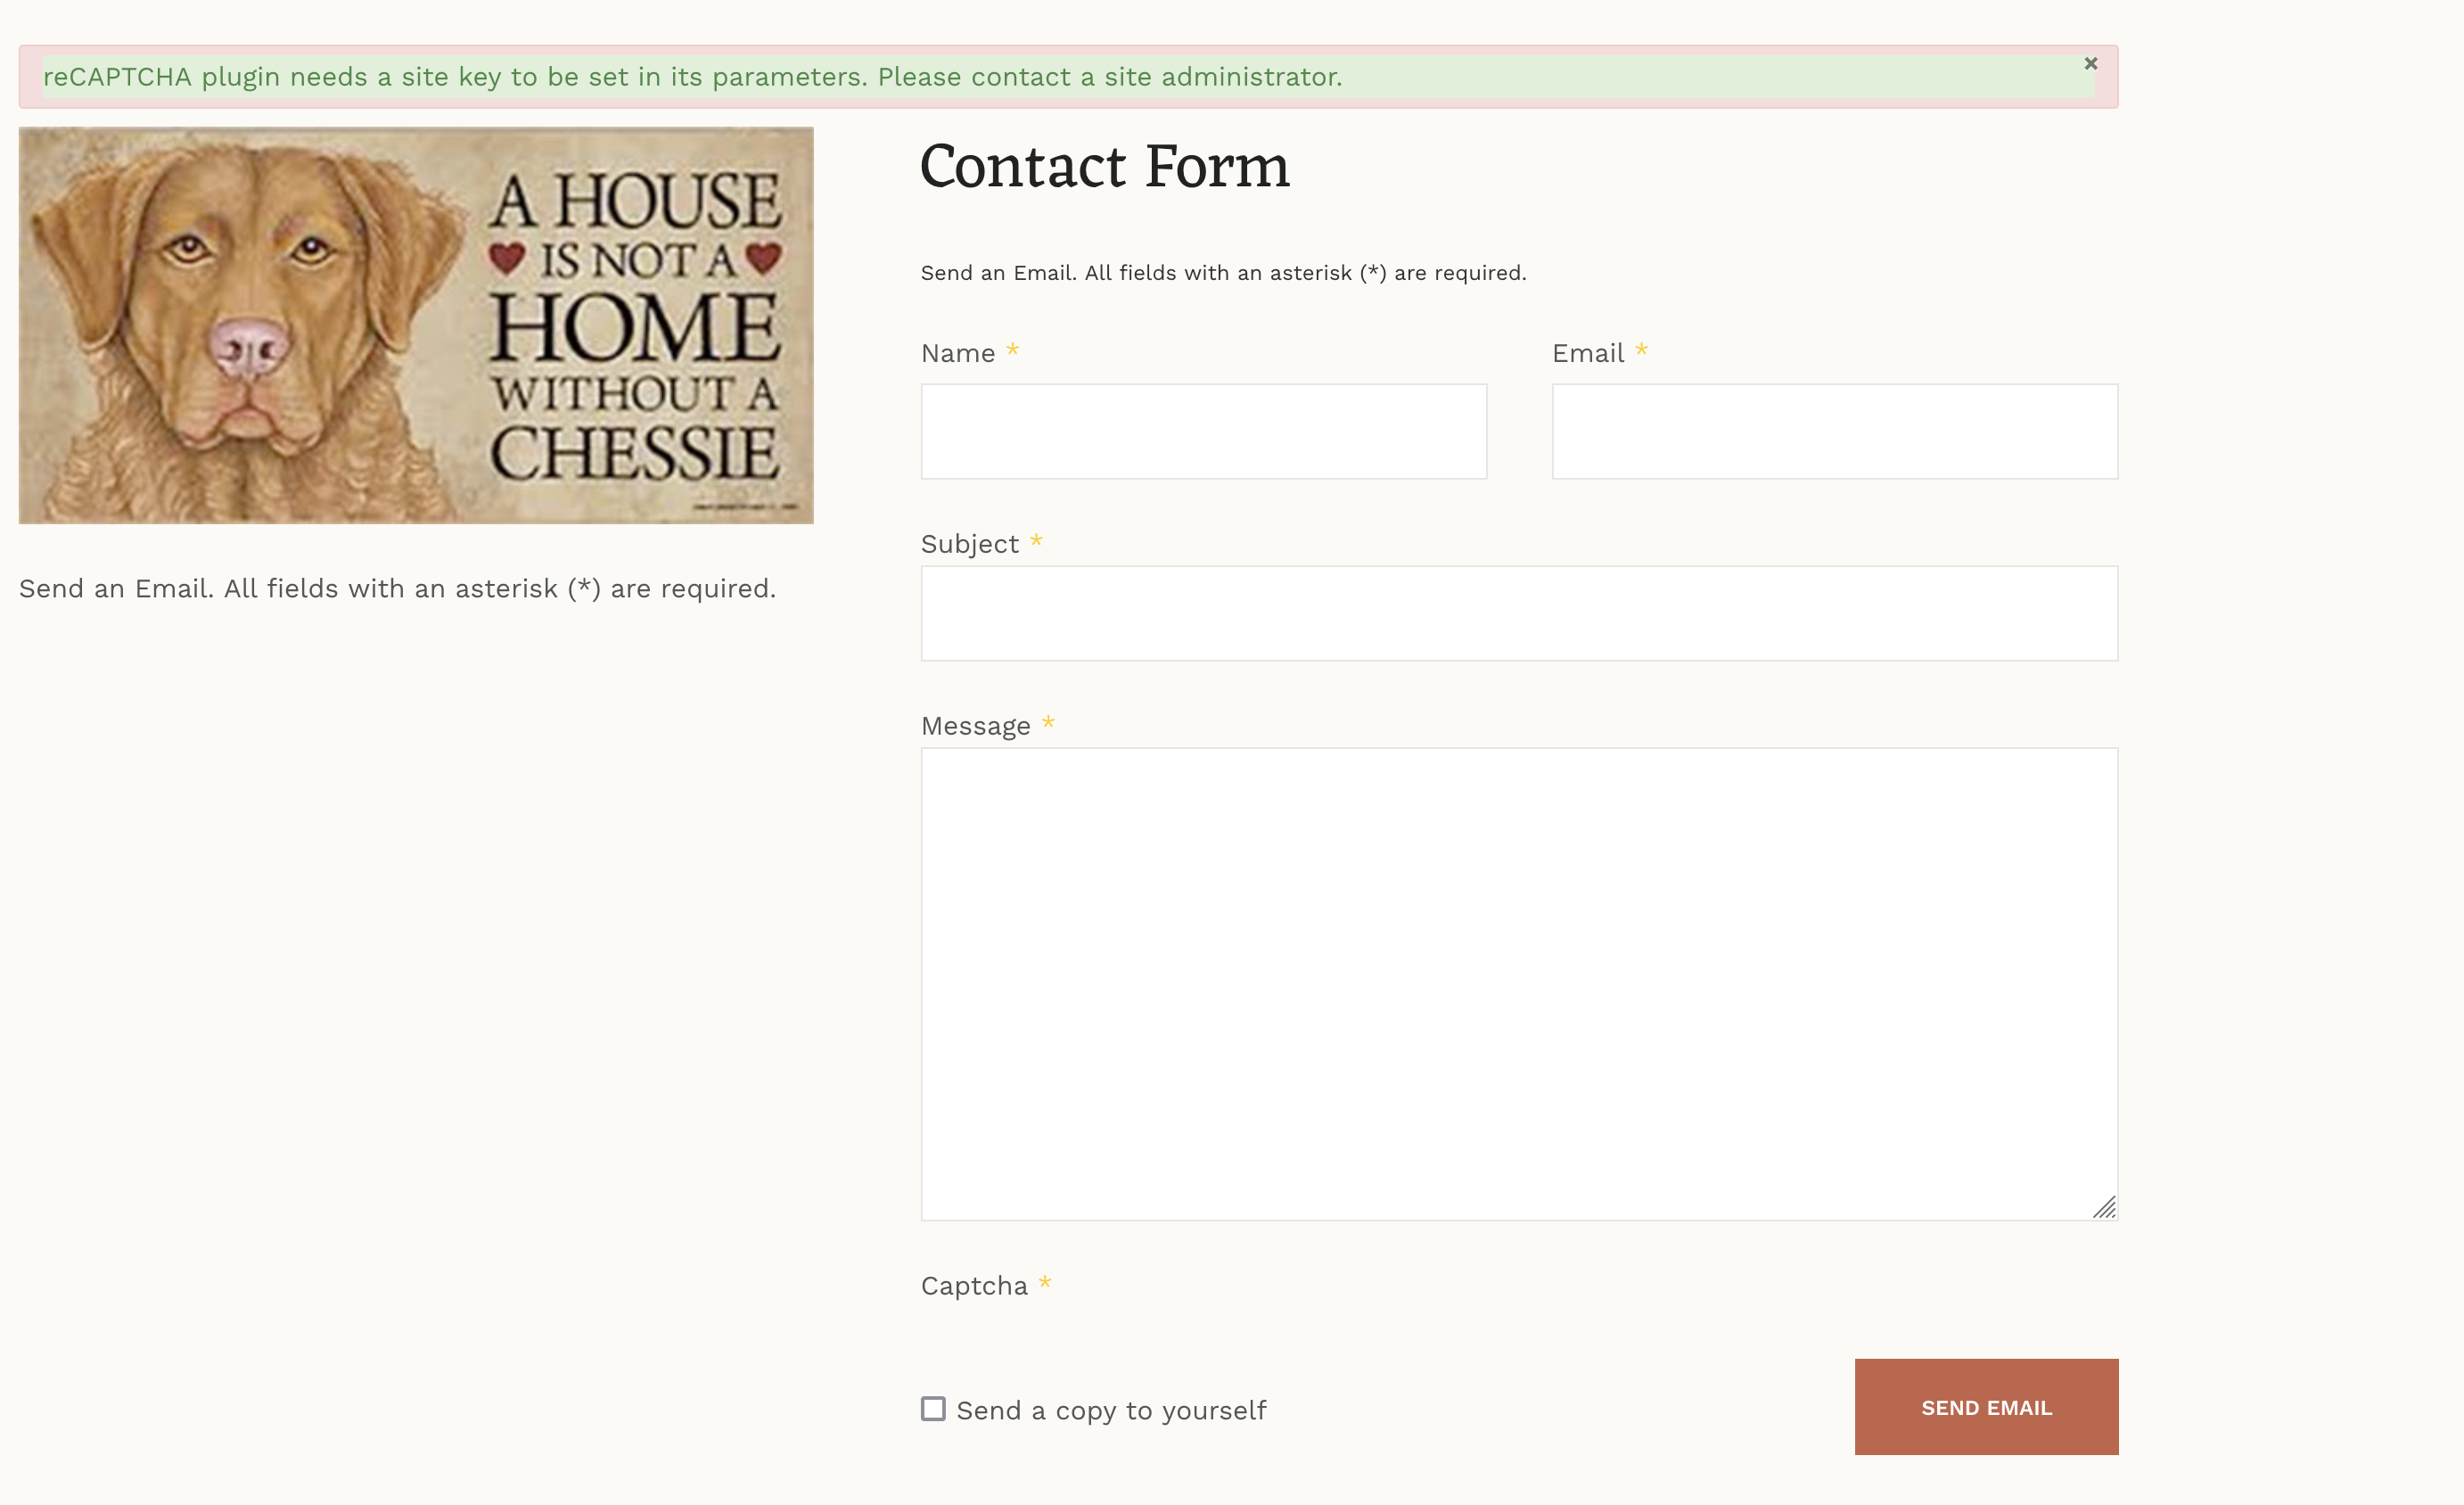Select the Subject field label
Screen dimensions: 2464x1505
(969, 544)
